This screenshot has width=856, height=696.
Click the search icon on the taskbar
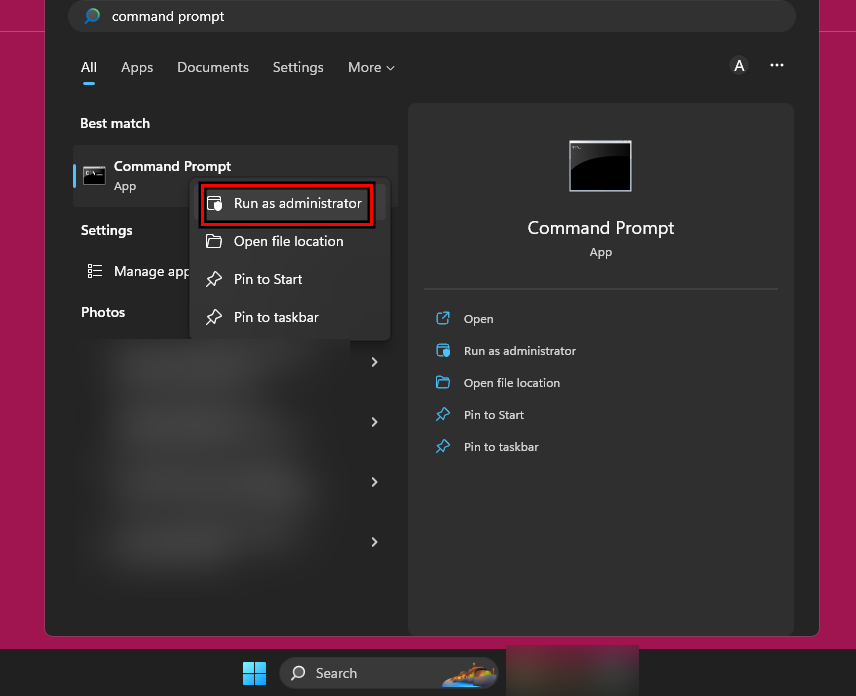tap(297, 673)
